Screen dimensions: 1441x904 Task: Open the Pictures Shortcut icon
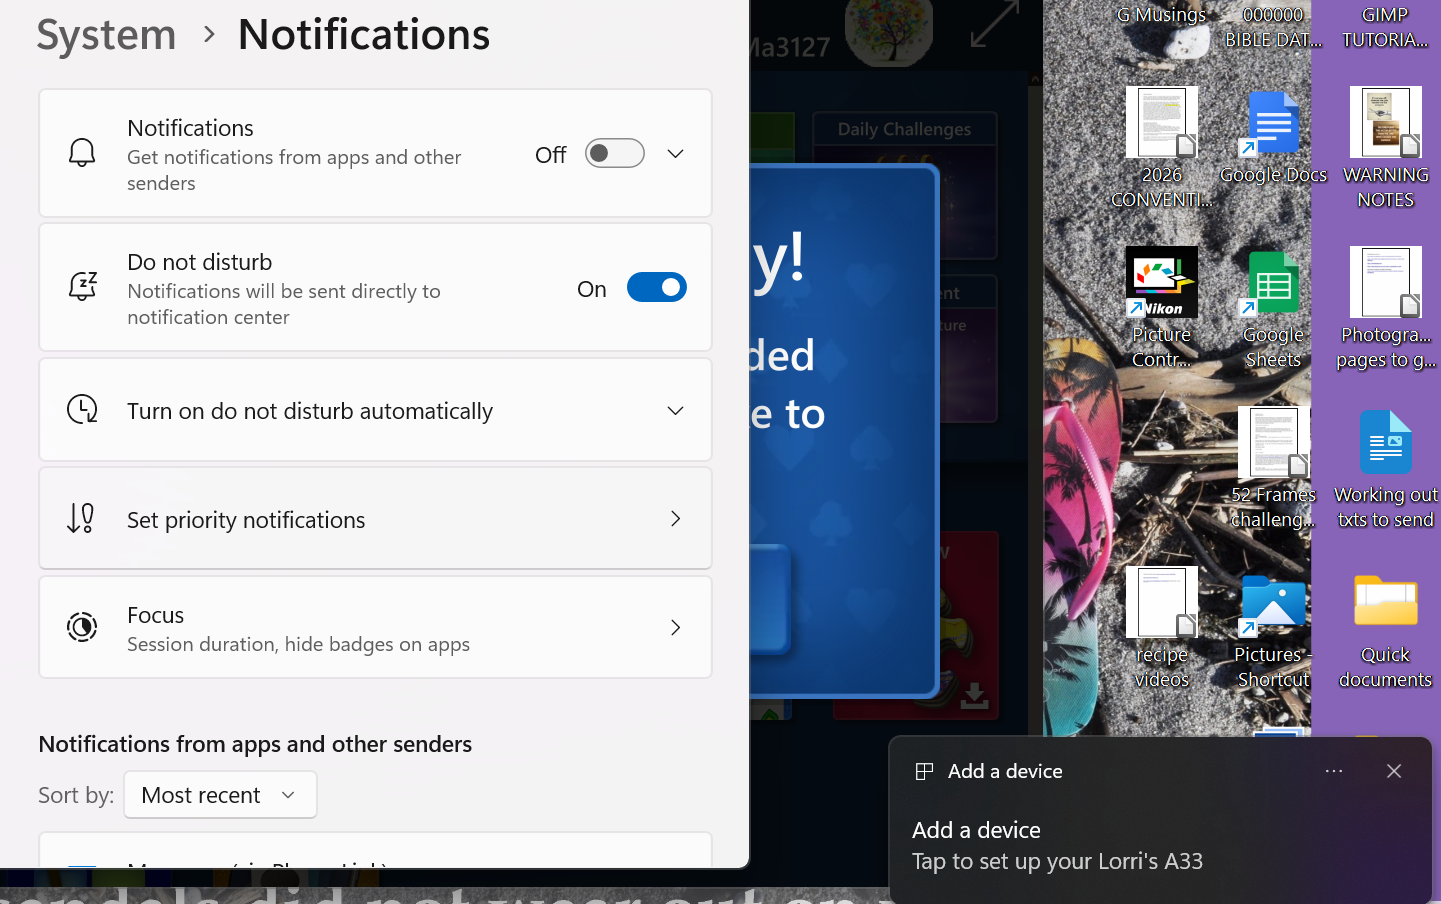point(1272,601)
